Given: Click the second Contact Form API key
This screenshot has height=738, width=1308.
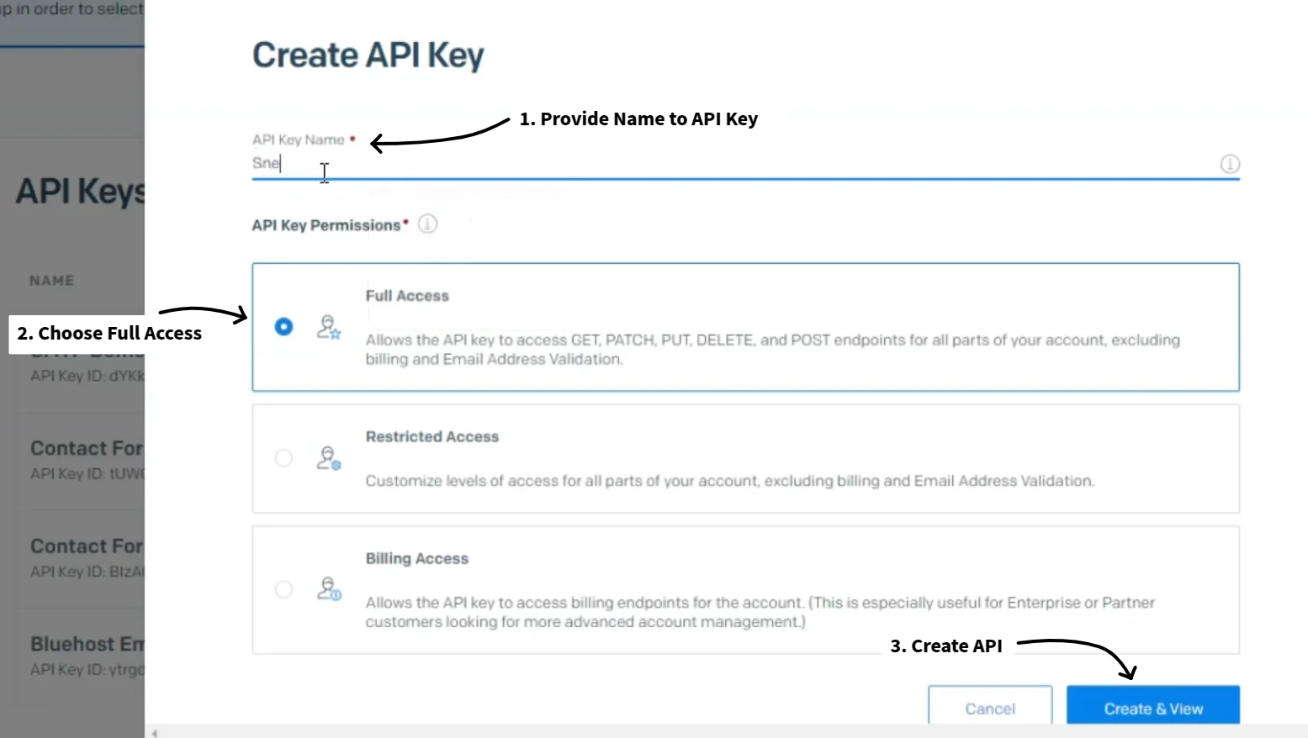Looking at the screenshot, I should click(87, 546).
